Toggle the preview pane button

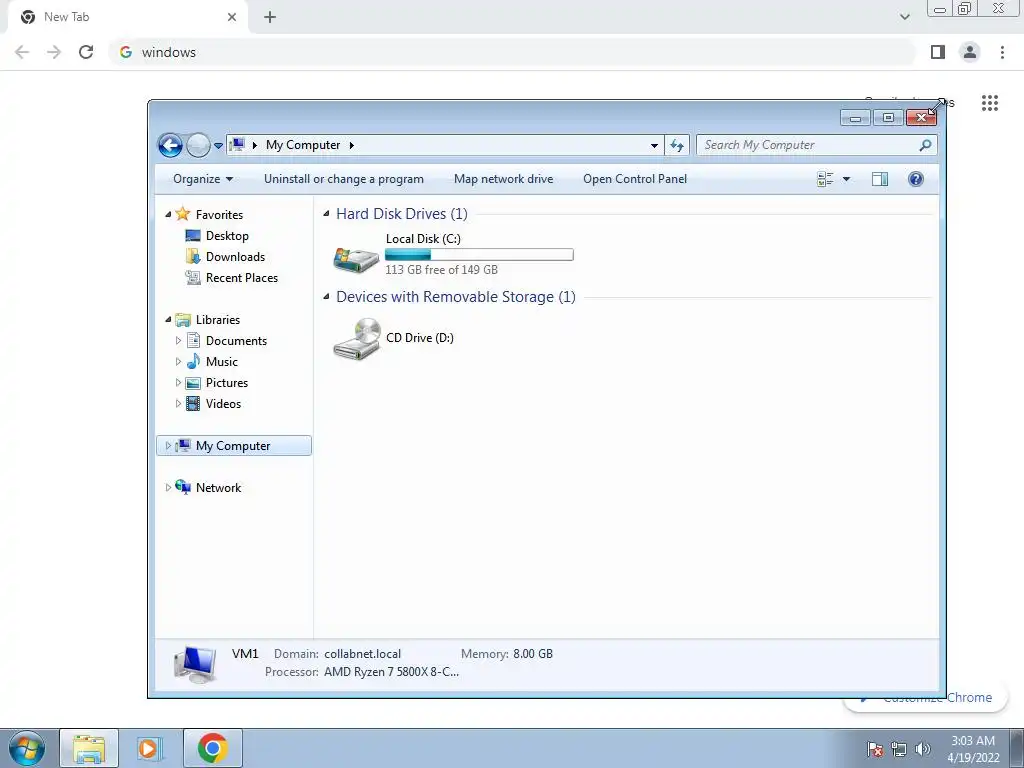point(880,179)
